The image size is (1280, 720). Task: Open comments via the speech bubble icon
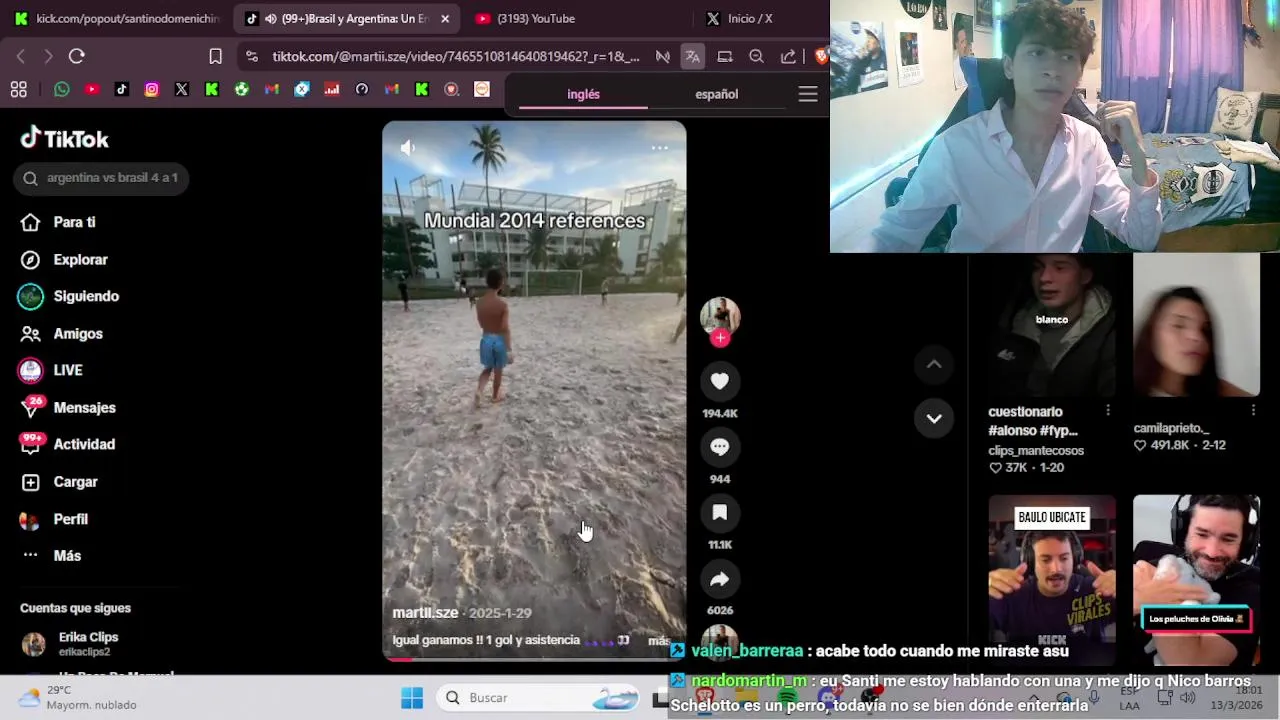pyautogui.click(x=720, y=447)
